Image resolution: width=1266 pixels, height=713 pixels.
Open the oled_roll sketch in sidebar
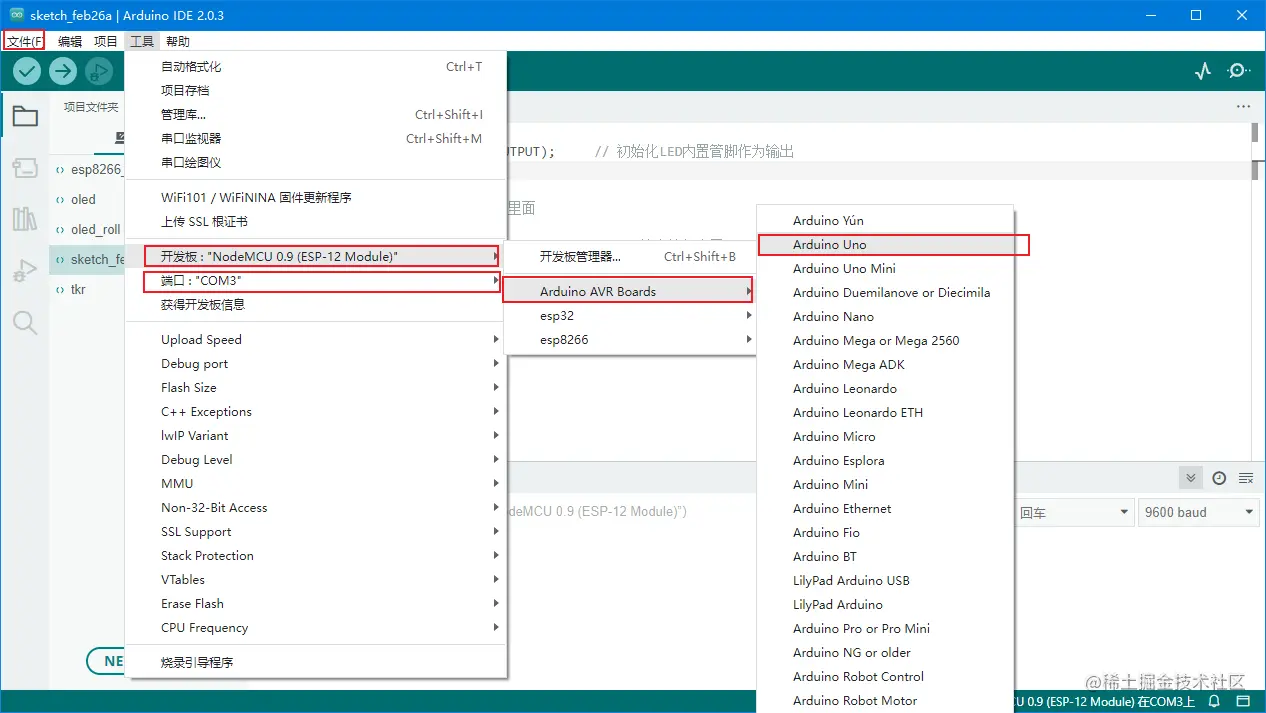coord(87,230)
